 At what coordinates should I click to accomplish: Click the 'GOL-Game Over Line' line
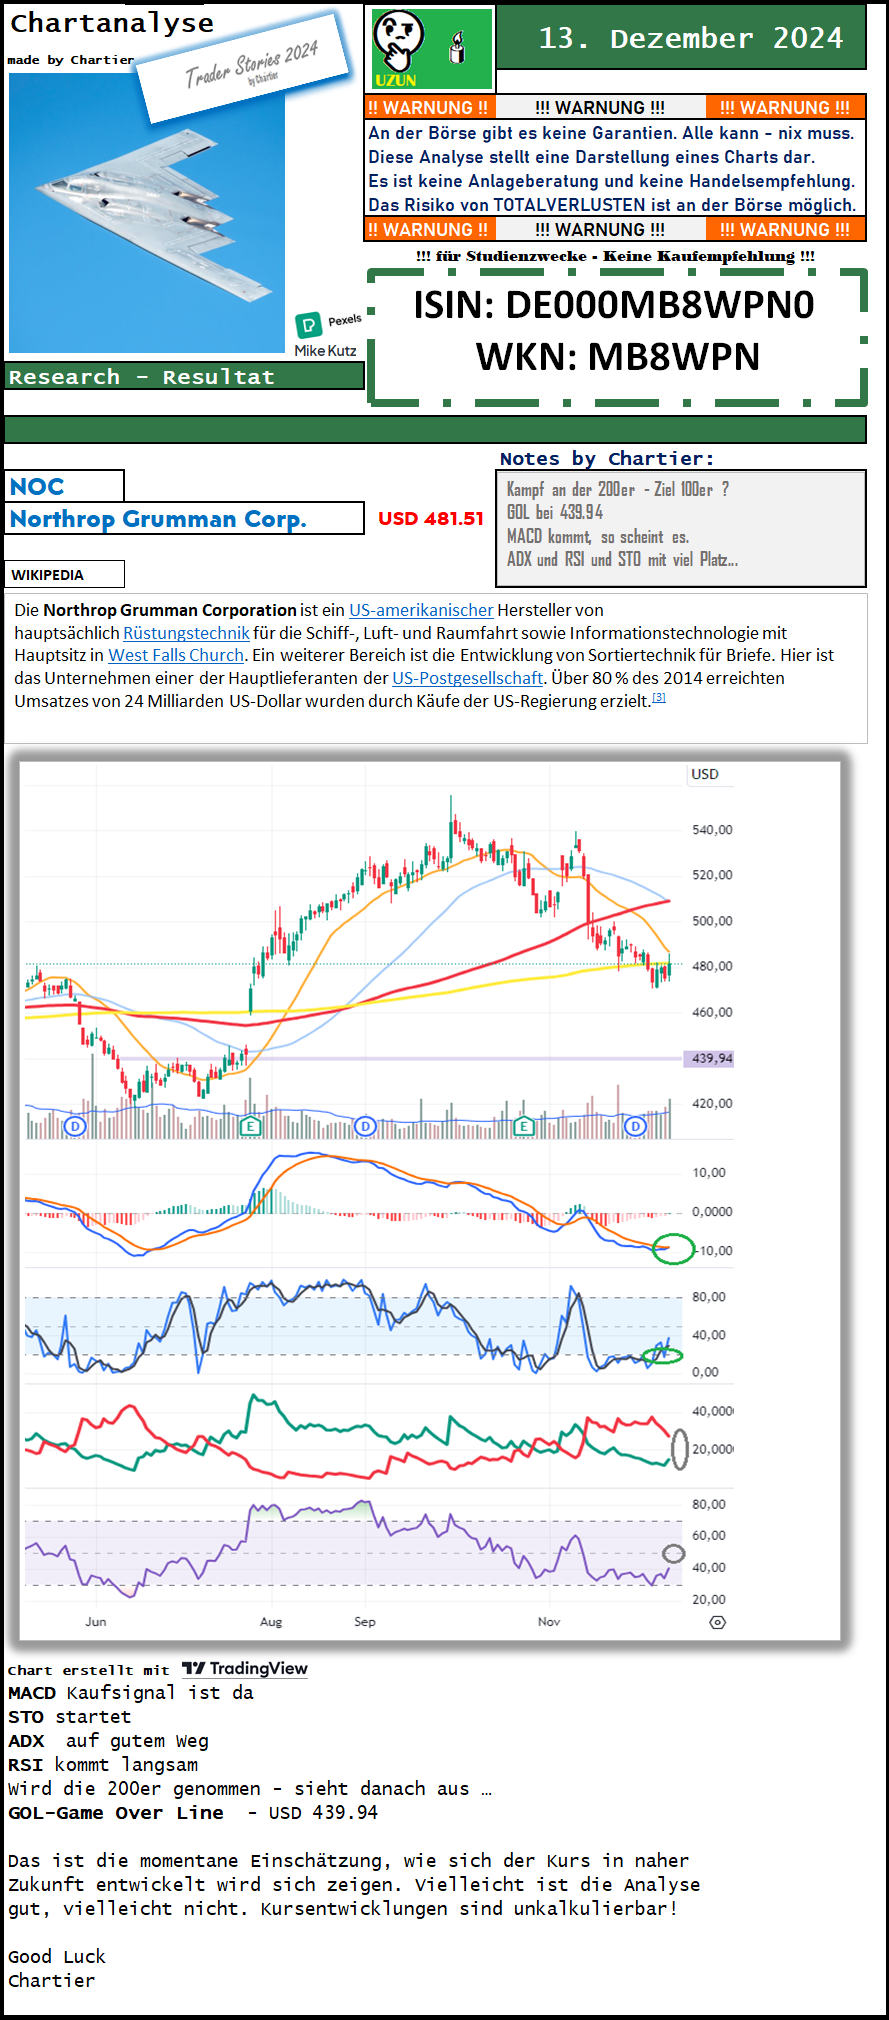(x=193, y=1812)
